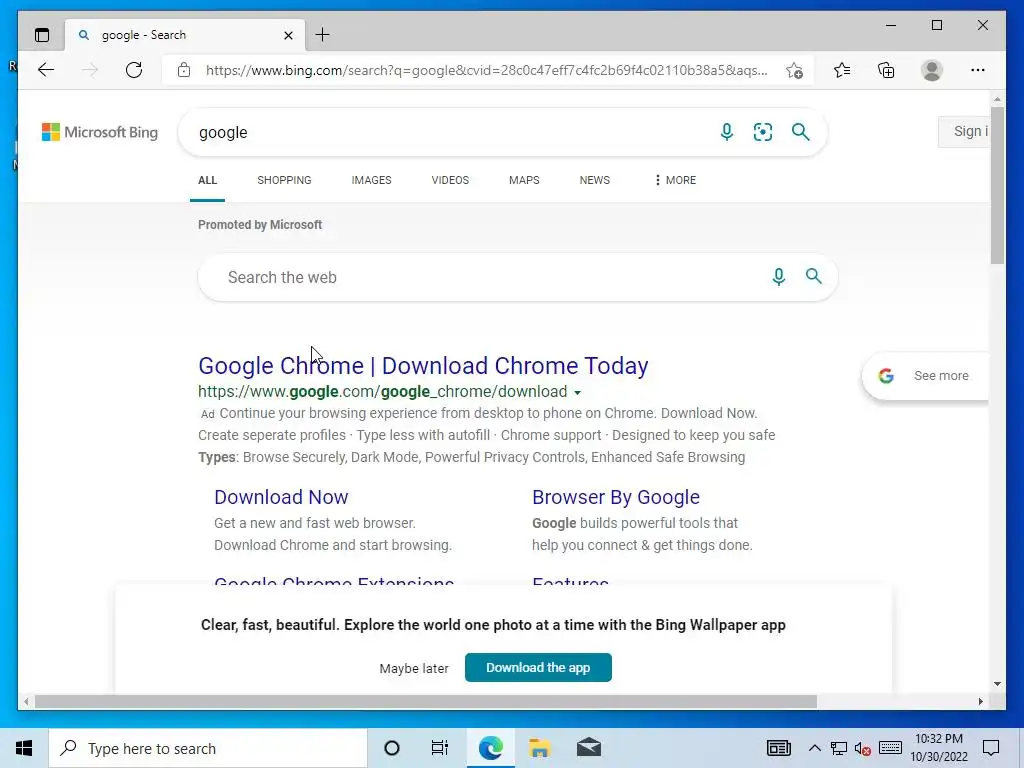1024x768 pixels.
Task: Switch to MAPS tab
Action: [524, 180]
